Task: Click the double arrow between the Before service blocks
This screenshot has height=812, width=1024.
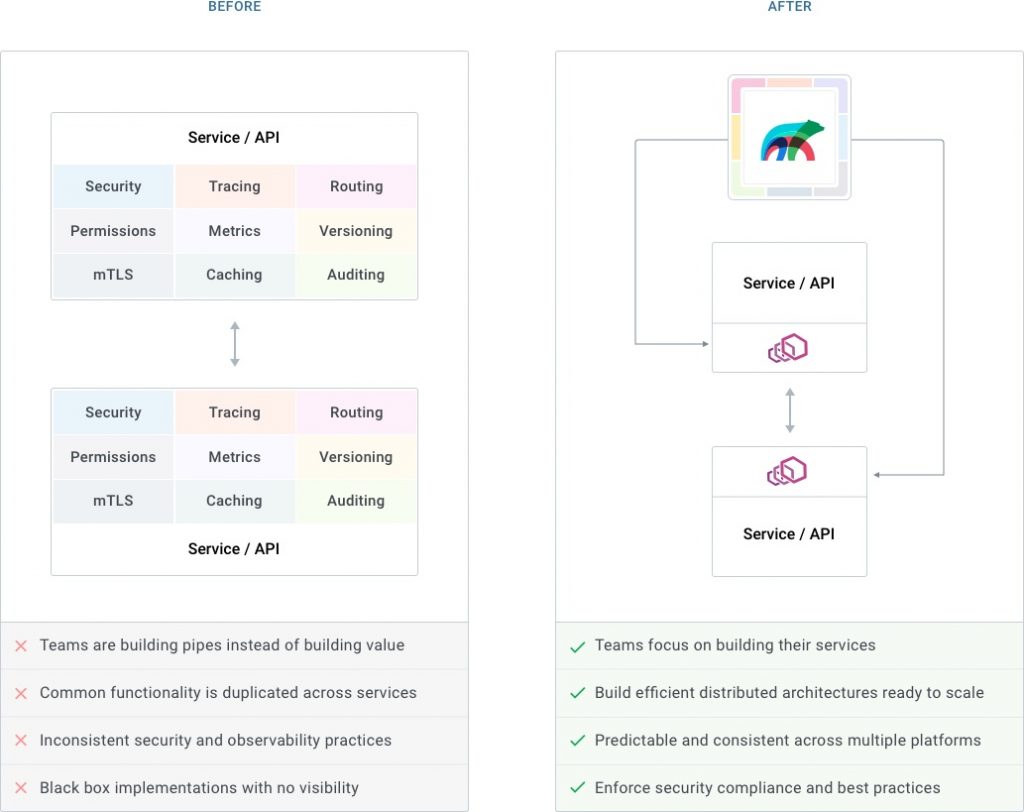Action: [234, 343]
